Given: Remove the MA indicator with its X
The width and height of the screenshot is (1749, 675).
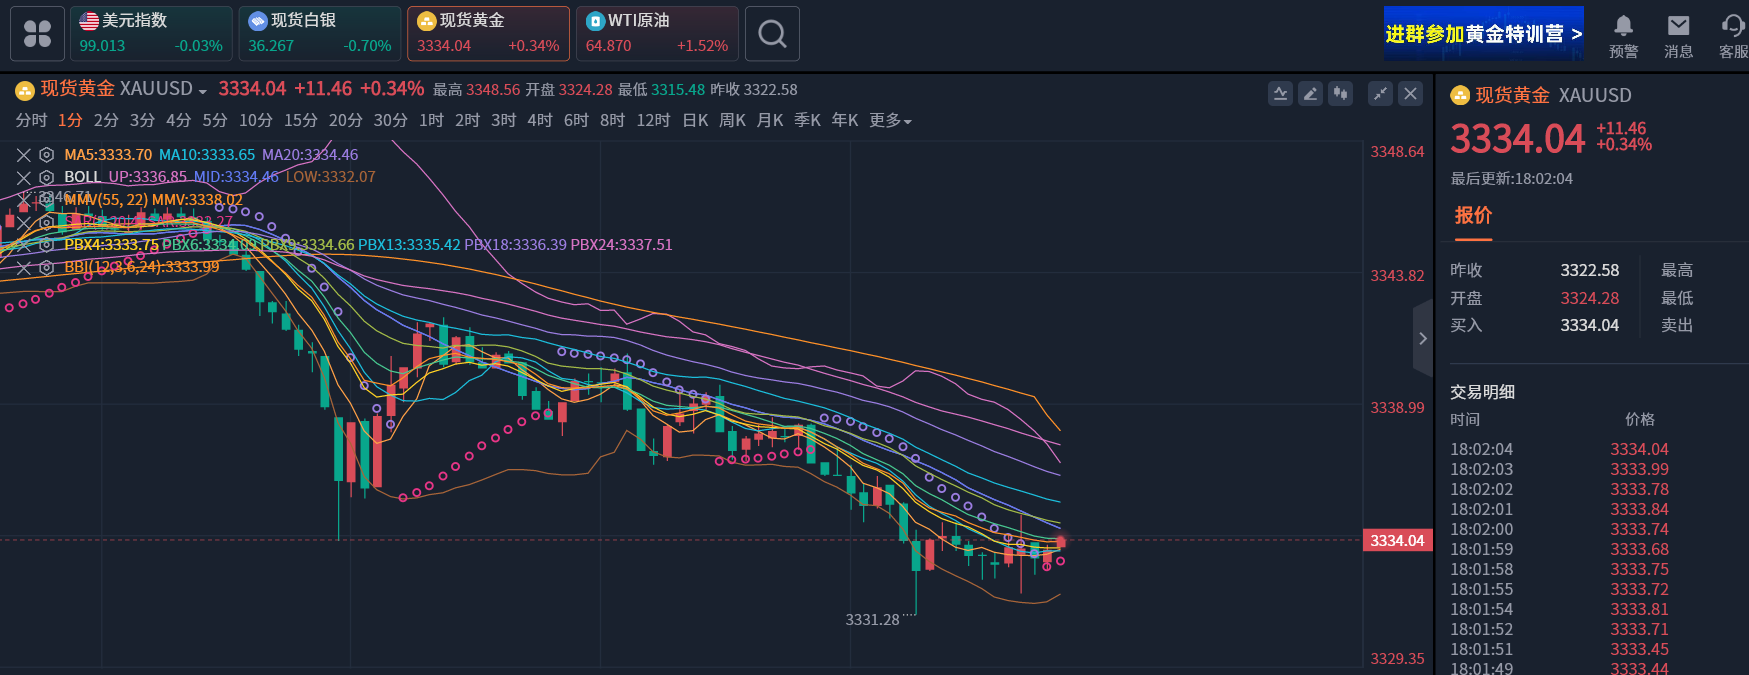Looking at the screenshot, I should pos(24,155).
